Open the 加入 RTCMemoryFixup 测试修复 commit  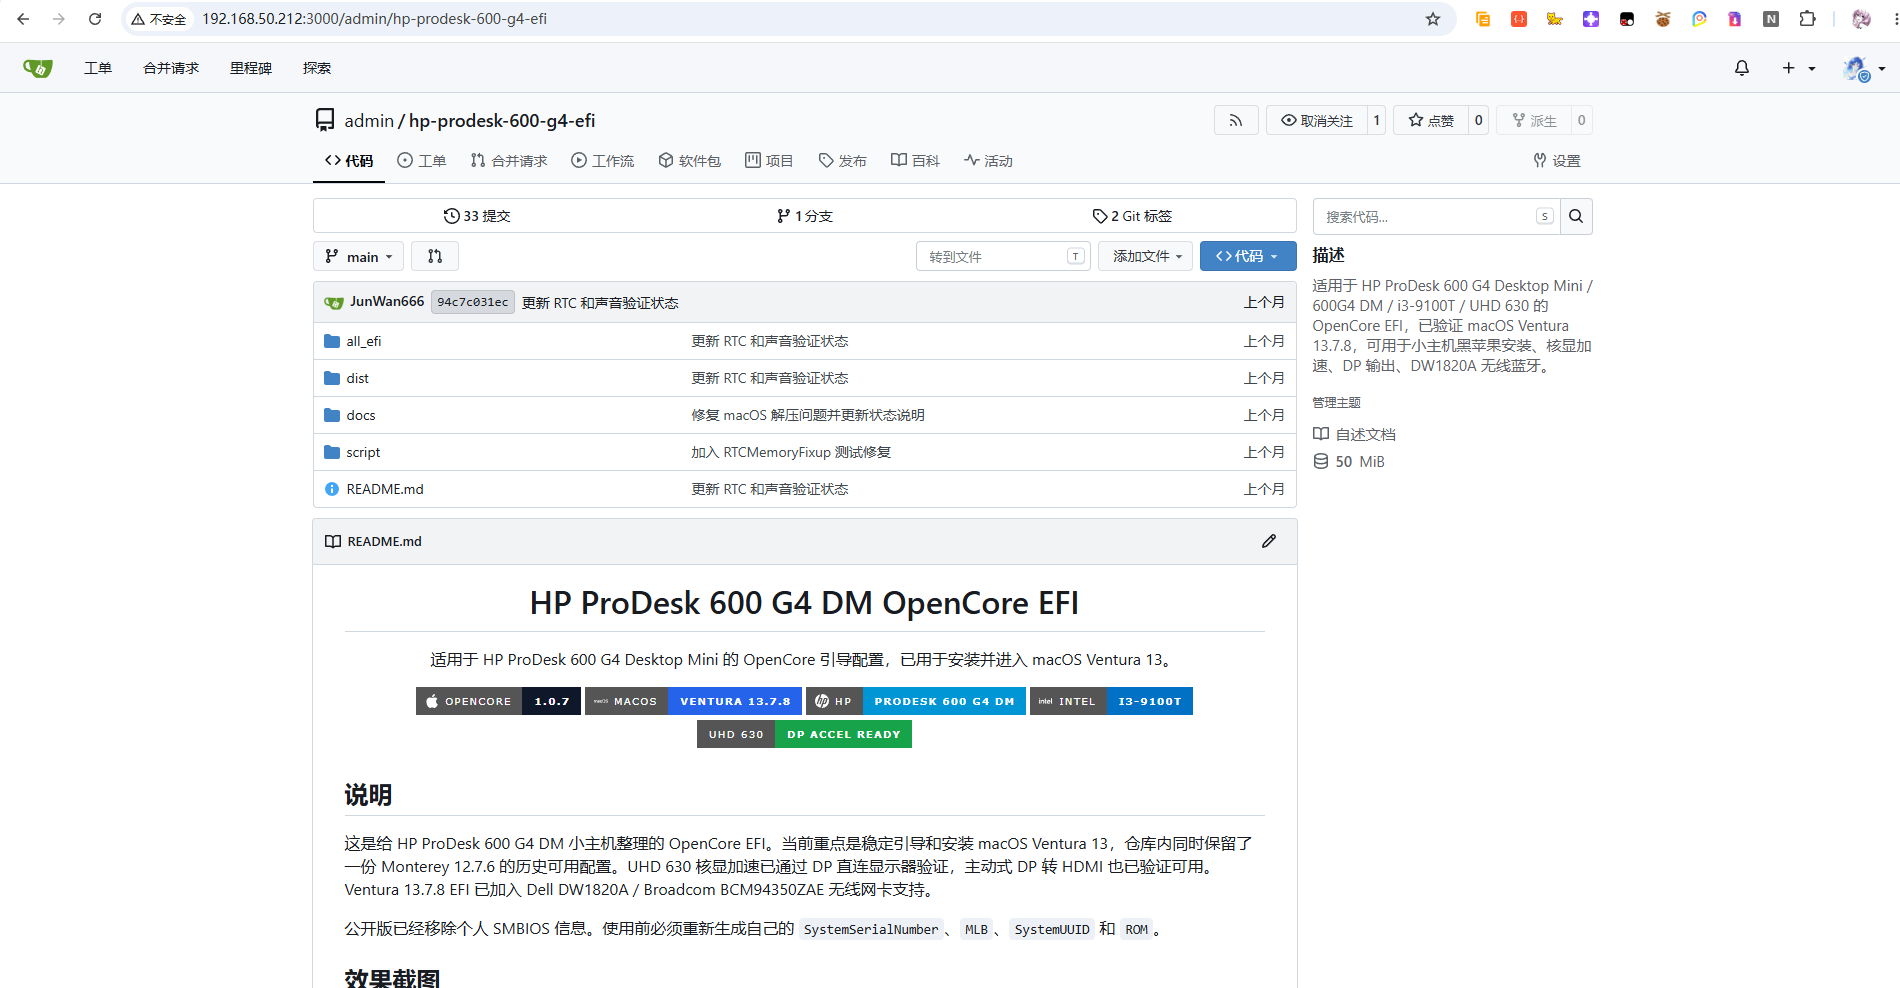coord(791,452)
